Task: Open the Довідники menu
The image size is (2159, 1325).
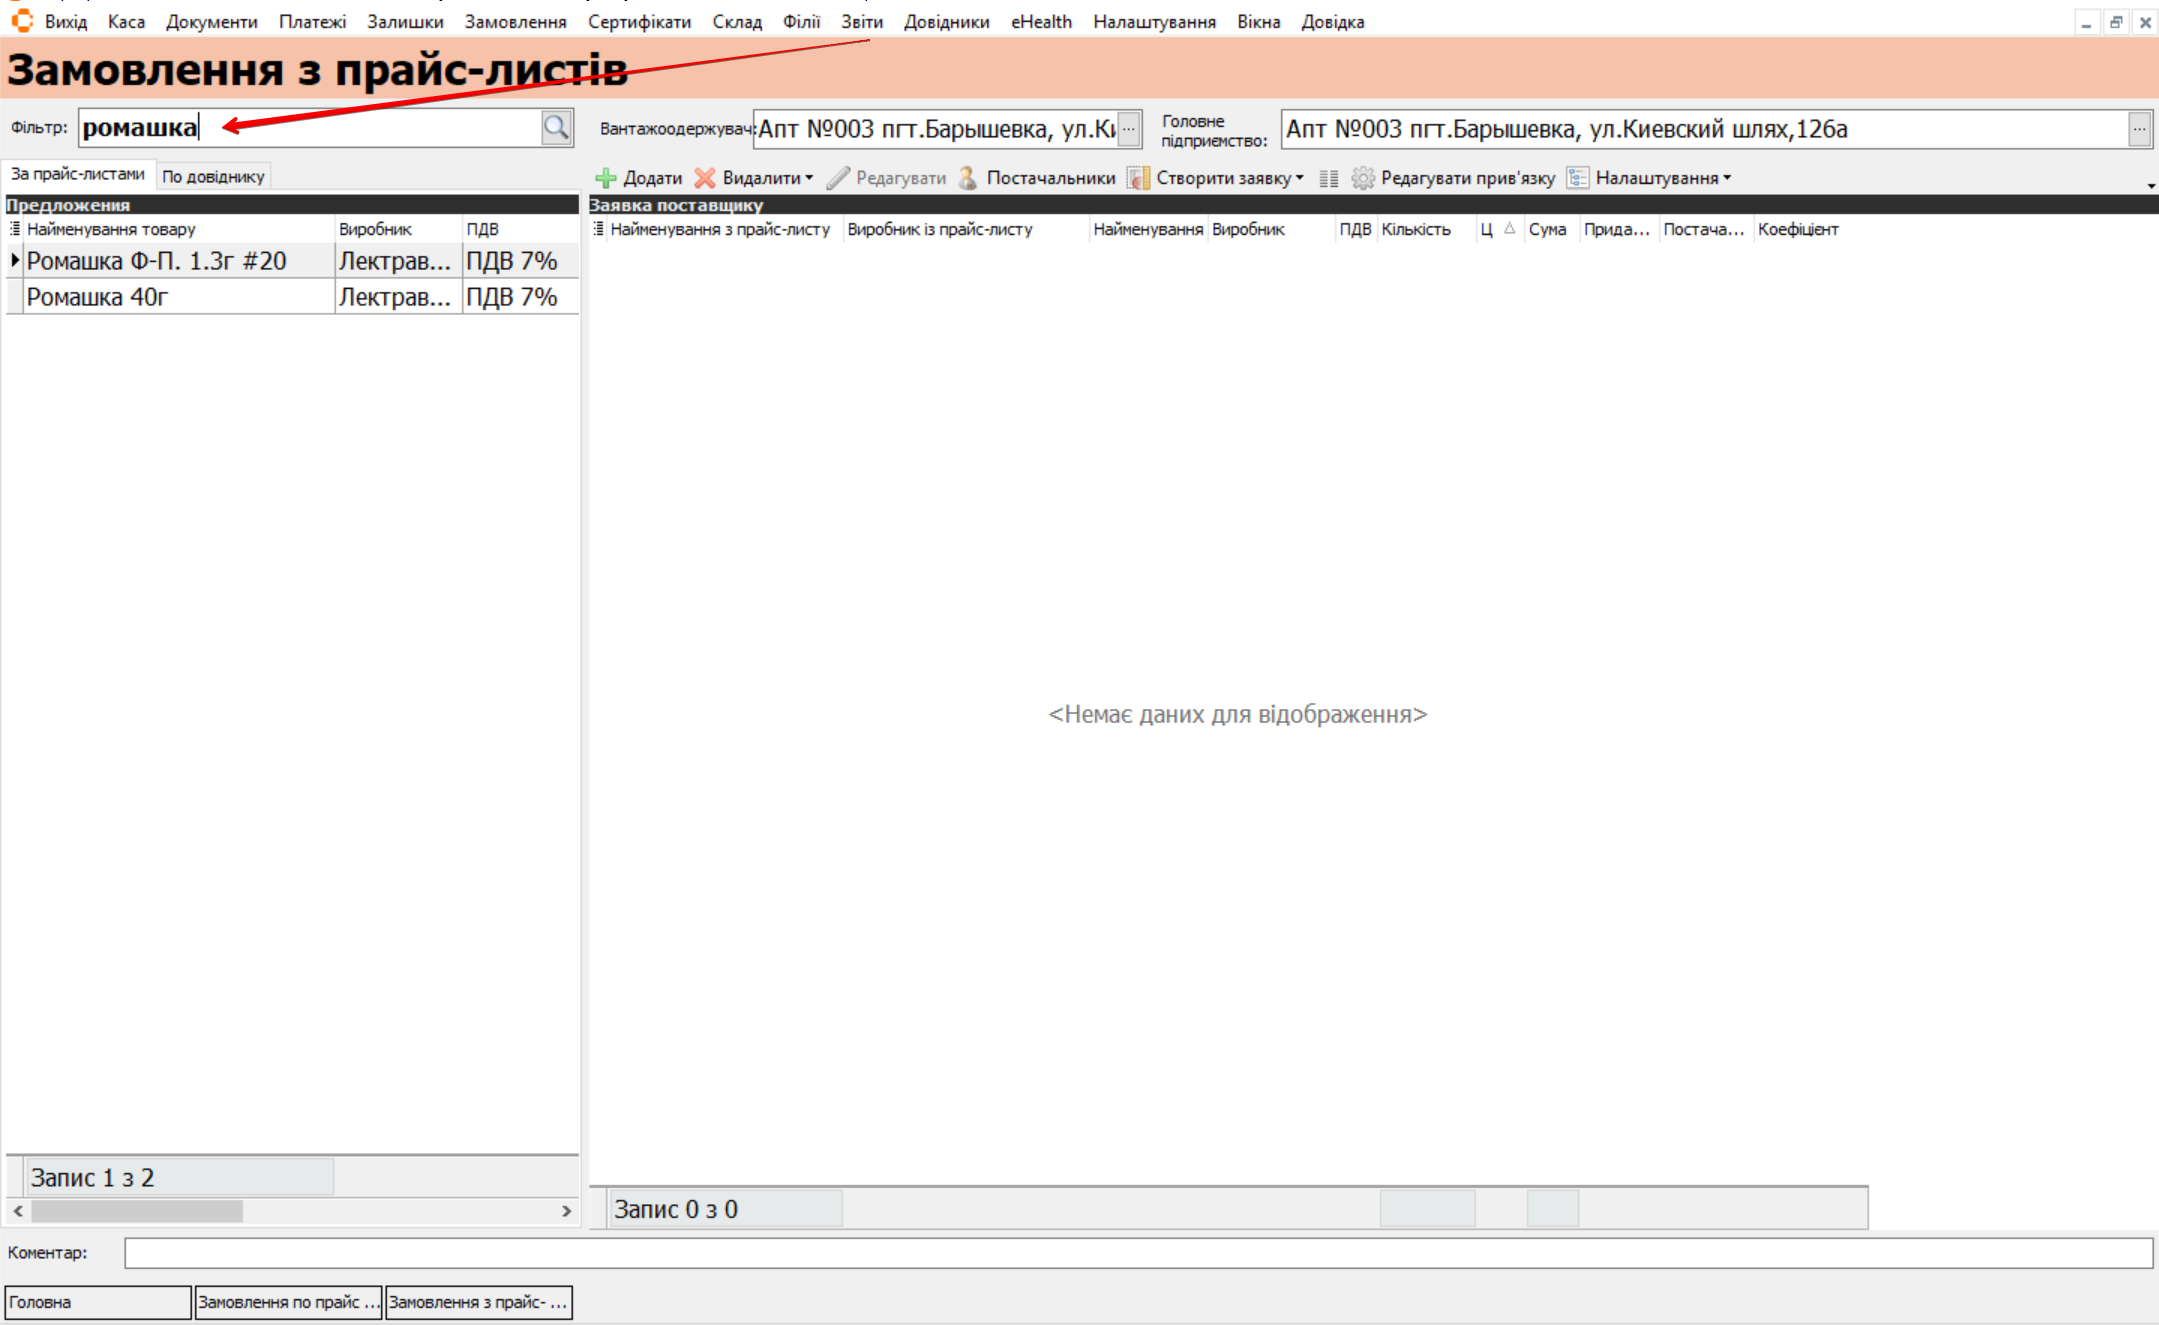Action: [x=946, y=21]
